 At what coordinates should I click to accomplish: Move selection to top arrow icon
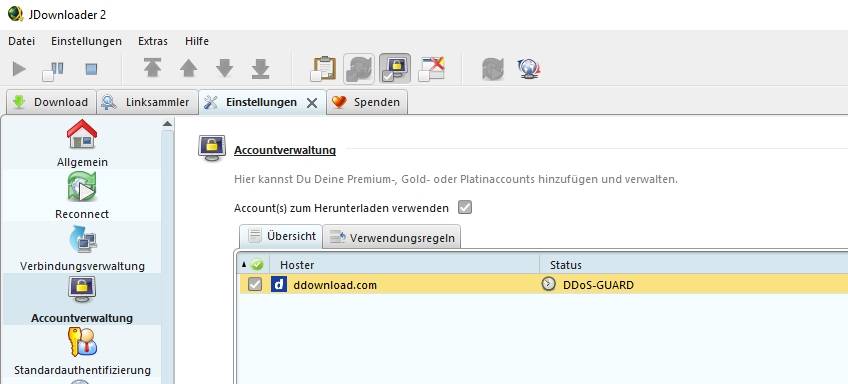click(153, 69)
